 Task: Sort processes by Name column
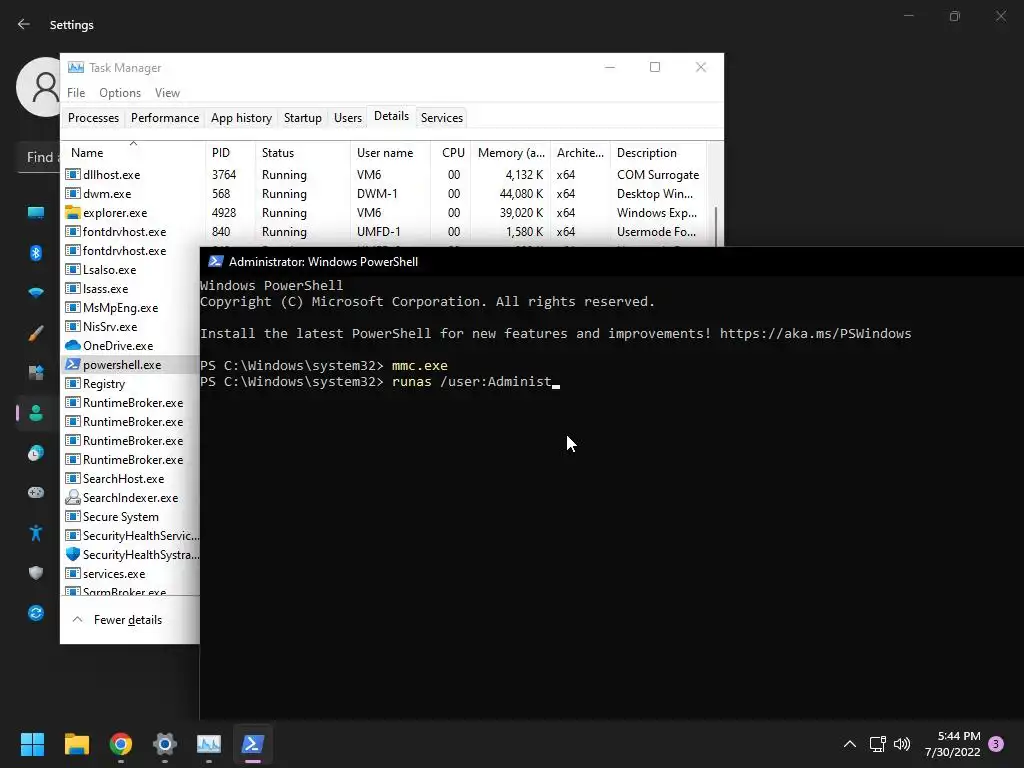tap(133, 153)
